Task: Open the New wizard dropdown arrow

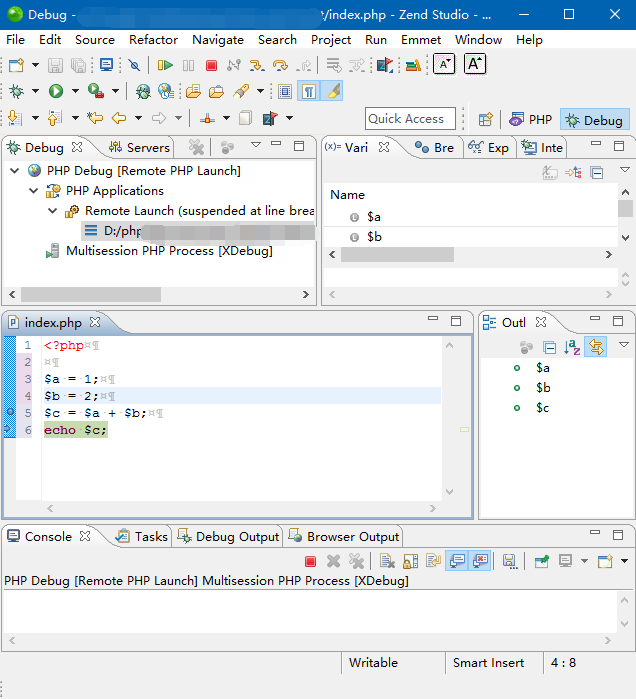Action: click(35, 66)
